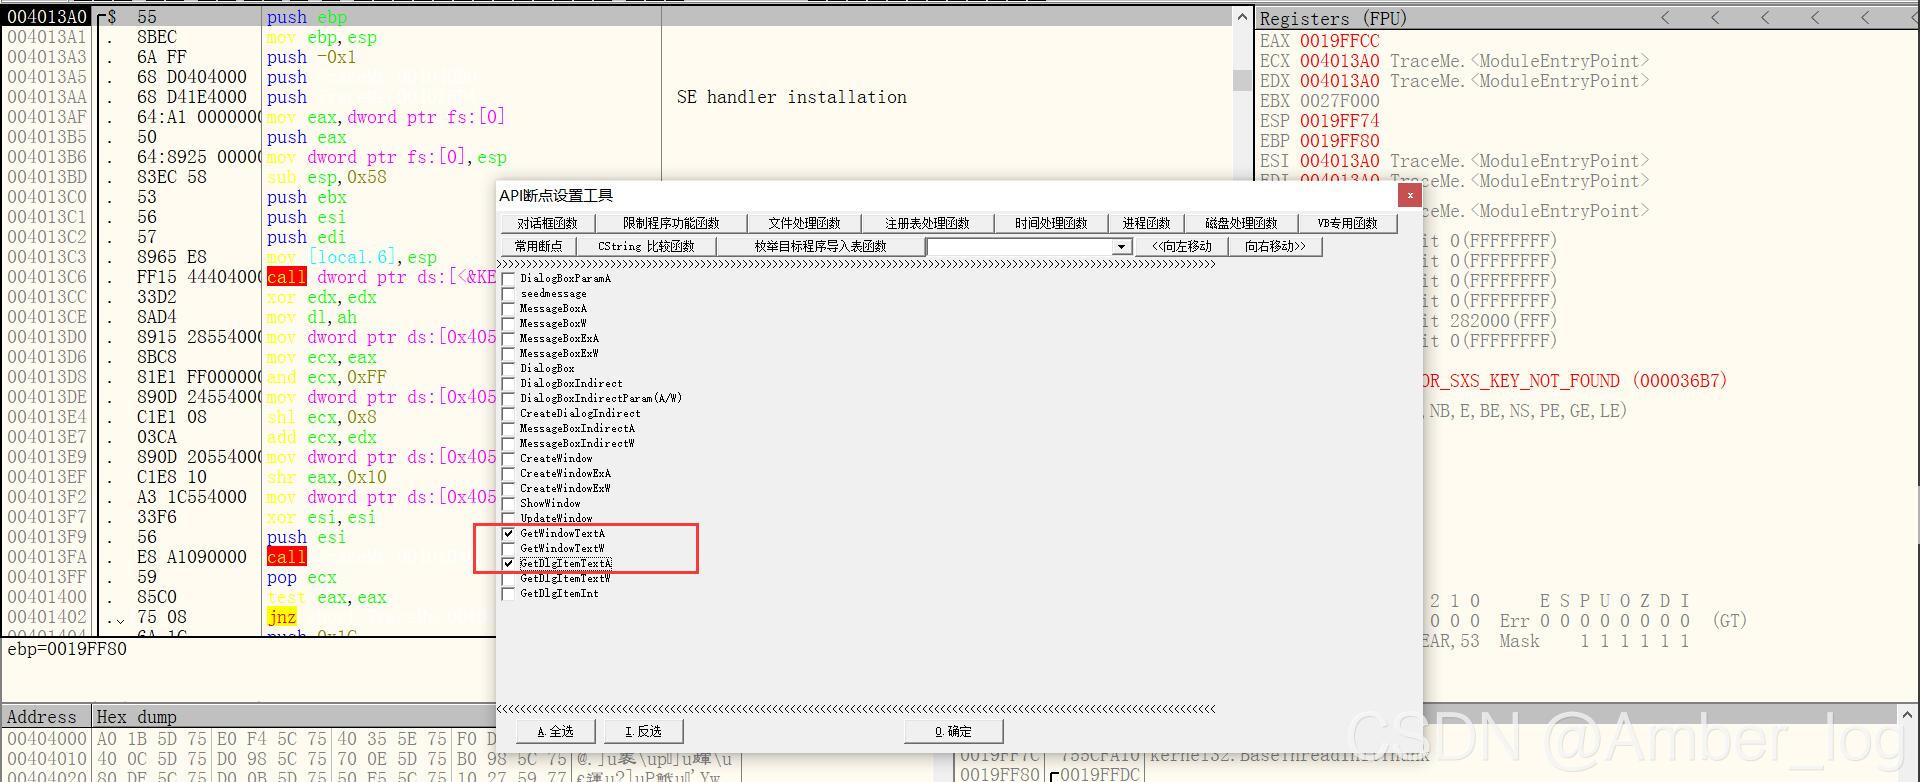Open the import function combo box dropdown
Image resolution: width=1920 pixels, height=782 pixels.
coord(1122,246)
